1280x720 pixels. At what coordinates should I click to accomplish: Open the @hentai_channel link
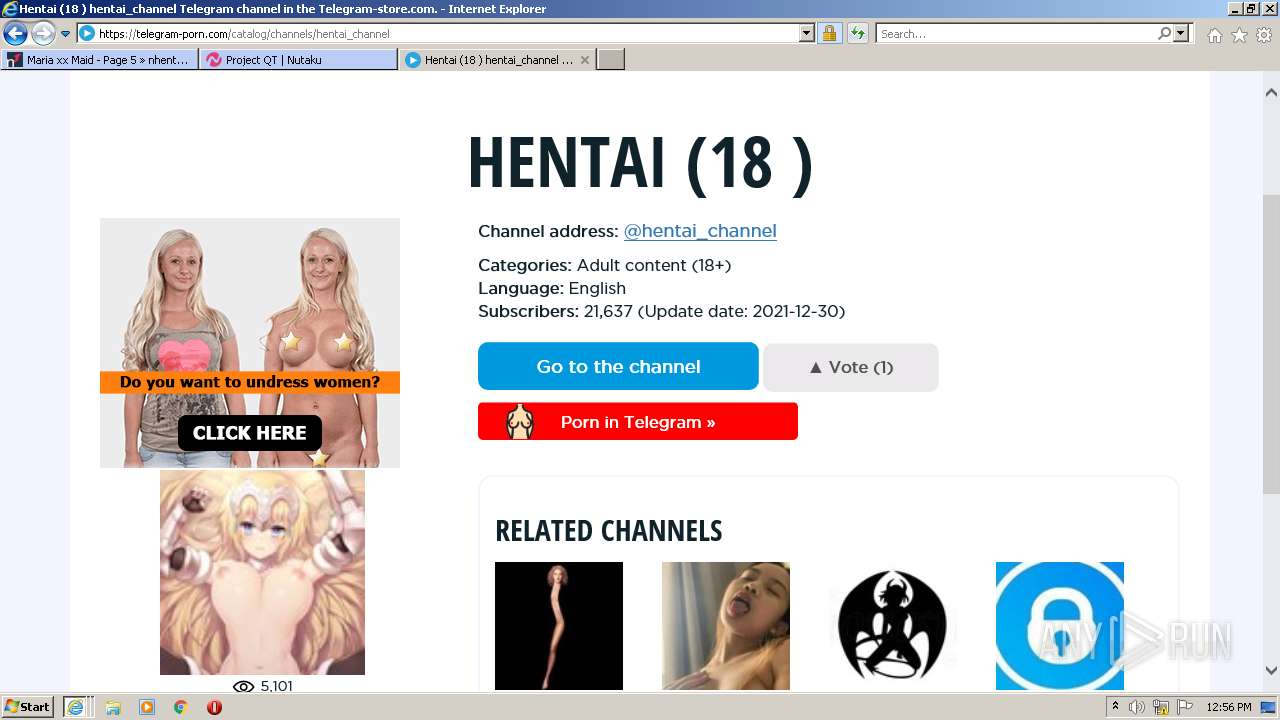point(700,231)
